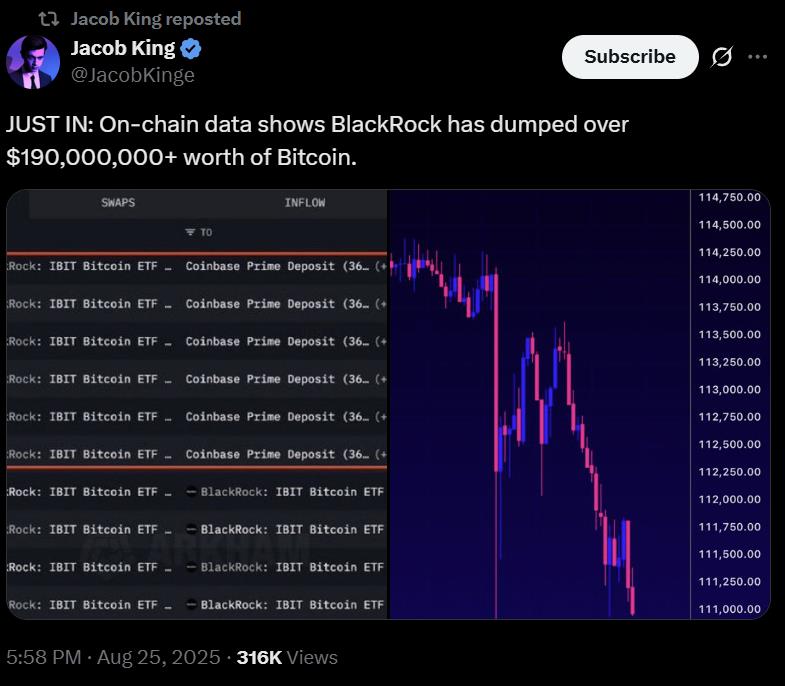
Task: Click the TO column filter header
Action: point(199,232)
